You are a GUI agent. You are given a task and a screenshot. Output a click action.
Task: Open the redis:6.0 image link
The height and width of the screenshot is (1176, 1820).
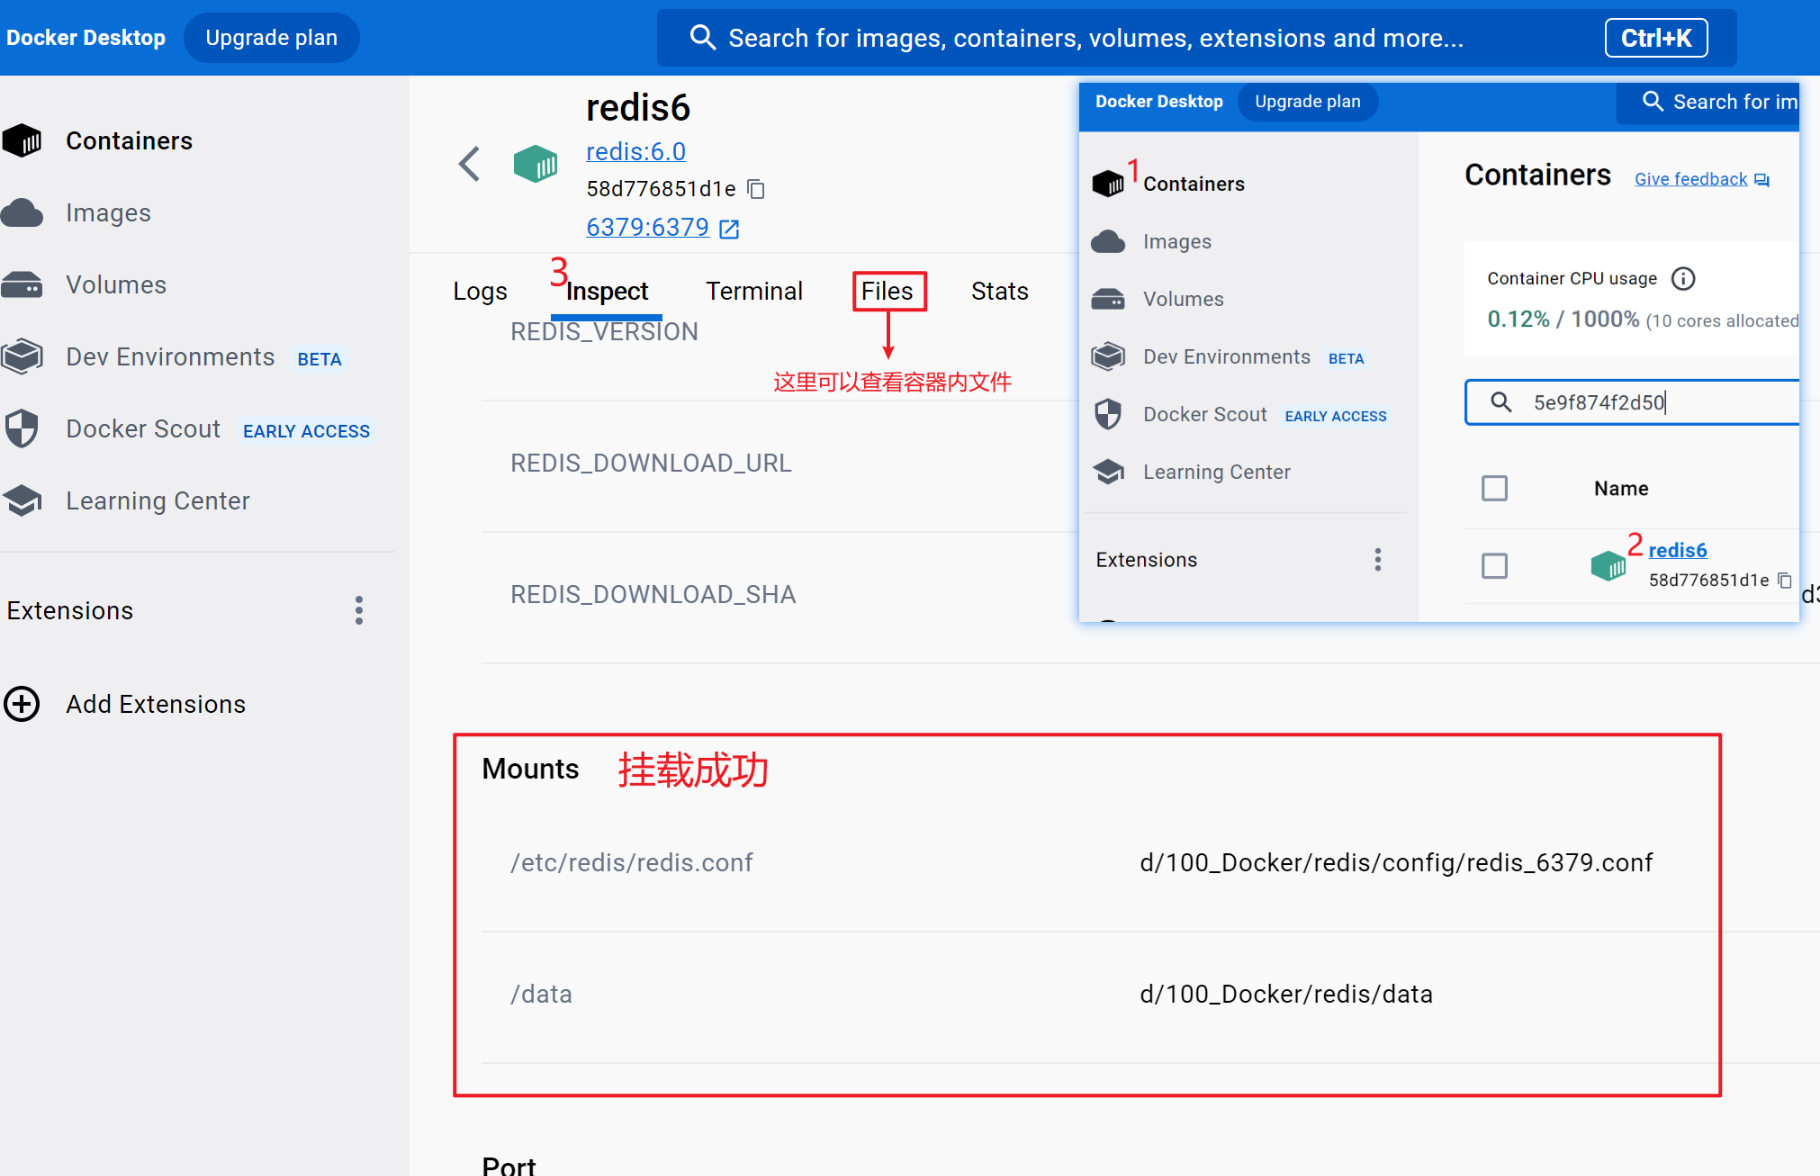coord(636,152)
